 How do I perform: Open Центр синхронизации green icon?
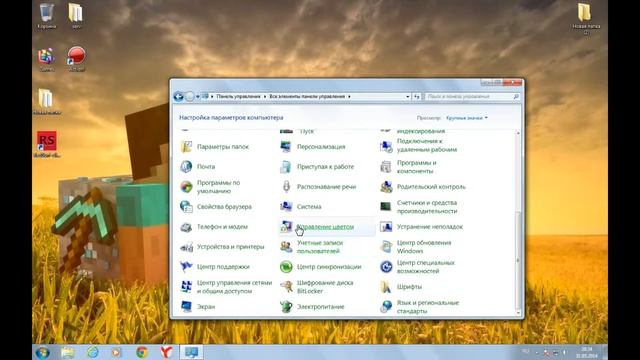pos(286,267)
